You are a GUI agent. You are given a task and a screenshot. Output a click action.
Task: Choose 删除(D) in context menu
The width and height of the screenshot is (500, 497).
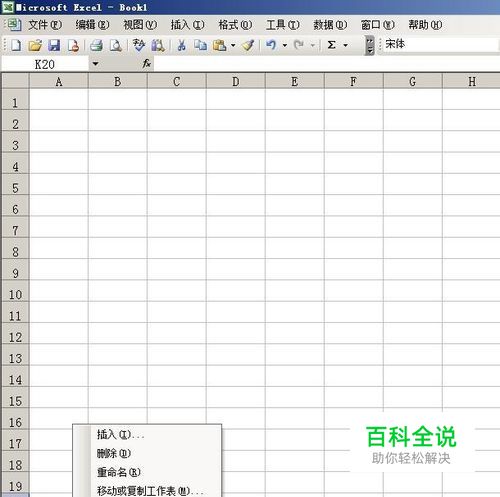[x=147, y=453]
